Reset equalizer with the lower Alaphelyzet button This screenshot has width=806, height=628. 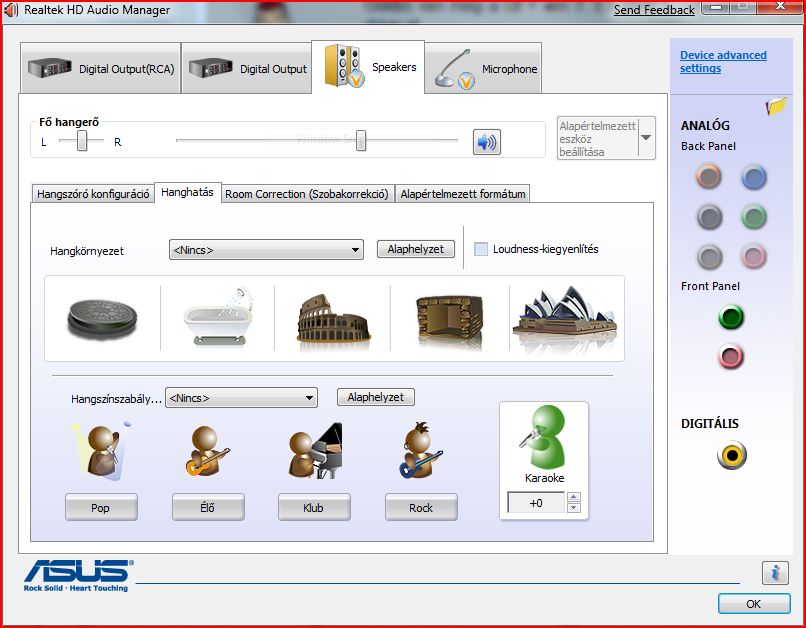pos(376,397)
